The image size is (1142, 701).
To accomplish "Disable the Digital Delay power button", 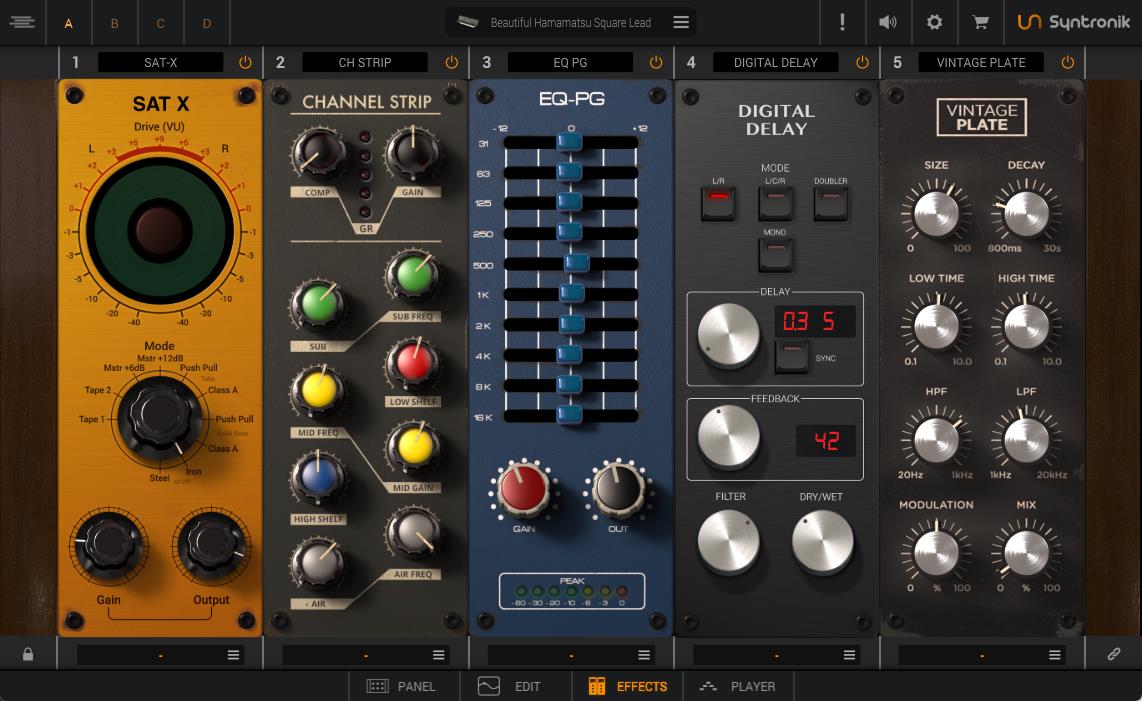I will (862, 62).
